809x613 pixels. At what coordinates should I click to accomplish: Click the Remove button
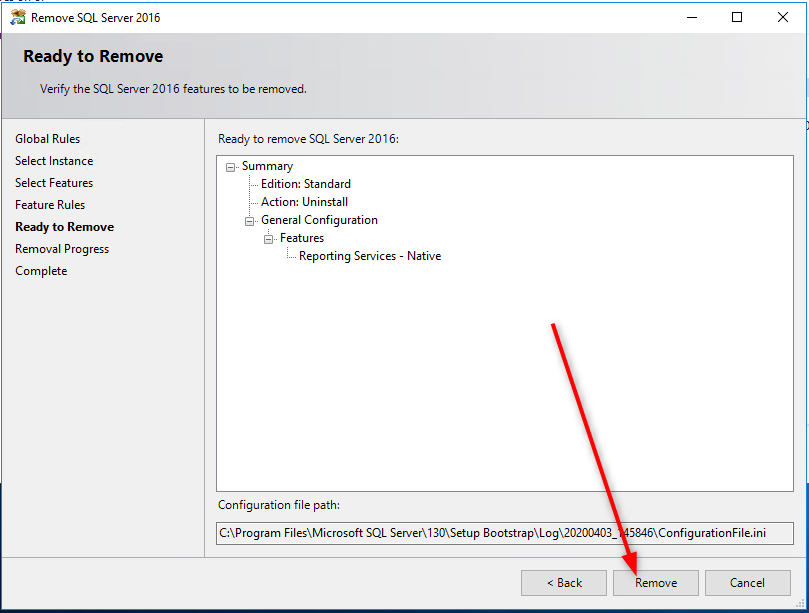tap(655, 582)
